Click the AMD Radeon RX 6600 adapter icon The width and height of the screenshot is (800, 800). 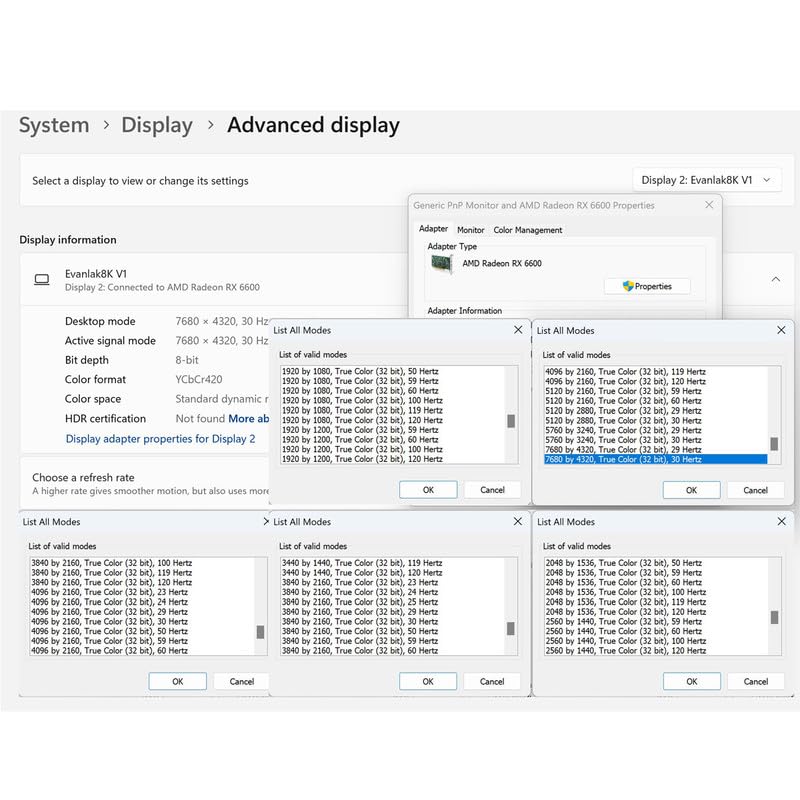441,264
